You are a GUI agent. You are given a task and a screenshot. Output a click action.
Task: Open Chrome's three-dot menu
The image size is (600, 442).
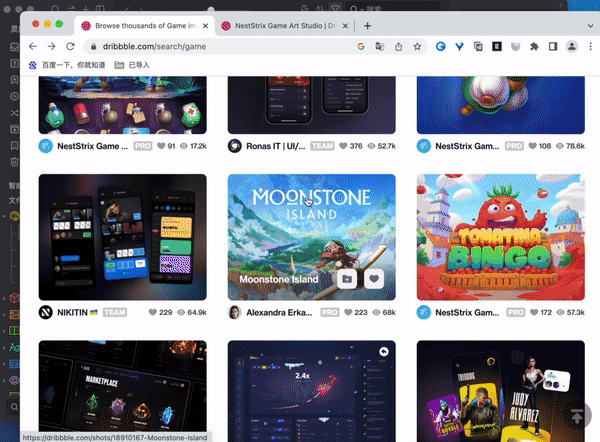point(590,47)
